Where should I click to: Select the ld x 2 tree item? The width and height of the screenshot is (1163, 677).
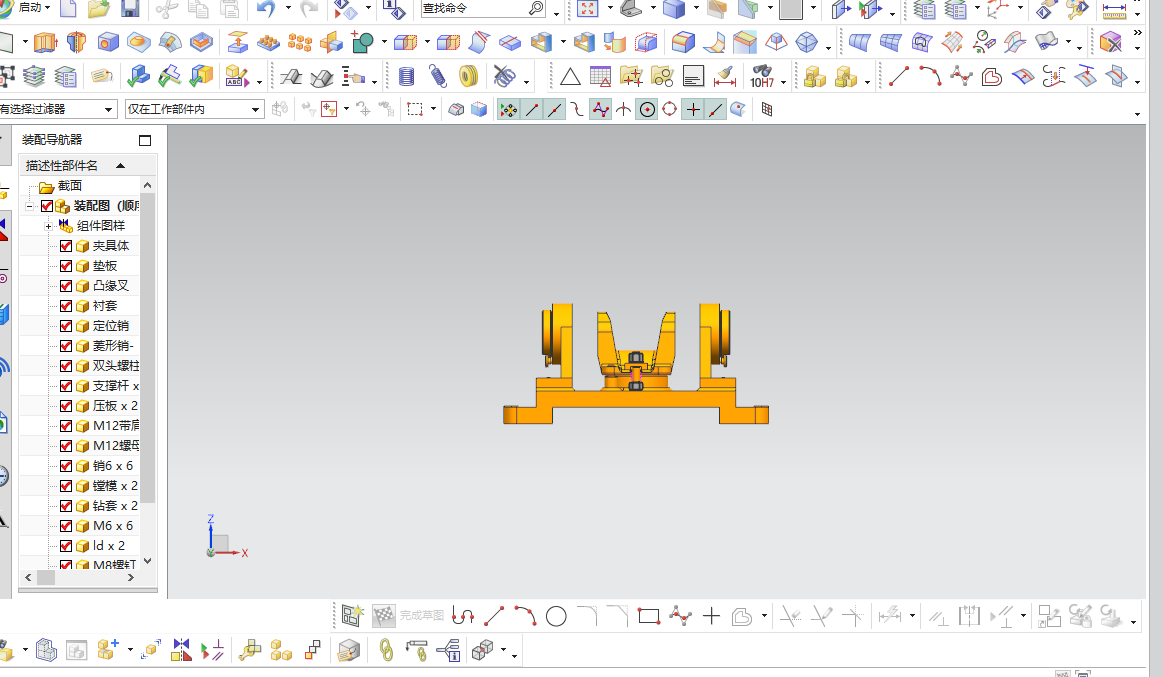click(108, 546)
